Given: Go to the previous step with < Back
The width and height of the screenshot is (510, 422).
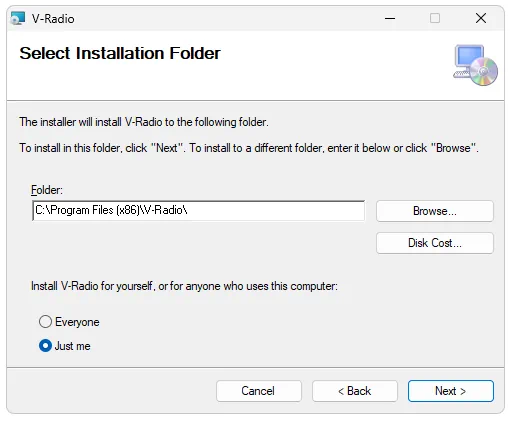Looking at the screenshot, I should click(x=355, y=391).
